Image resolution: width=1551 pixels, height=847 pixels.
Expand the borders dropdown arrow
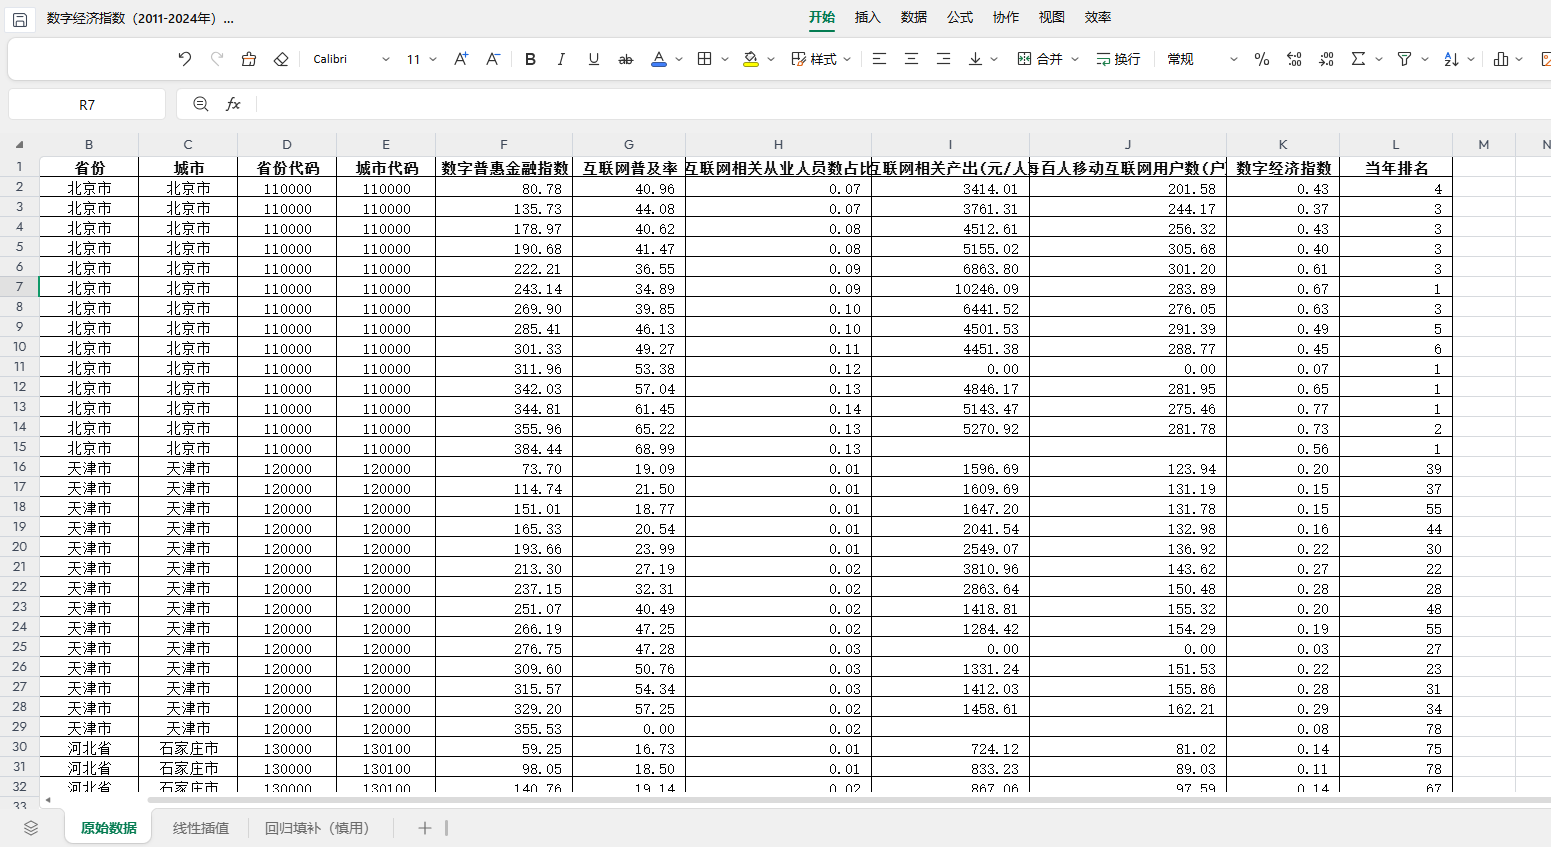pyautogui.click(x=725, y=59)
